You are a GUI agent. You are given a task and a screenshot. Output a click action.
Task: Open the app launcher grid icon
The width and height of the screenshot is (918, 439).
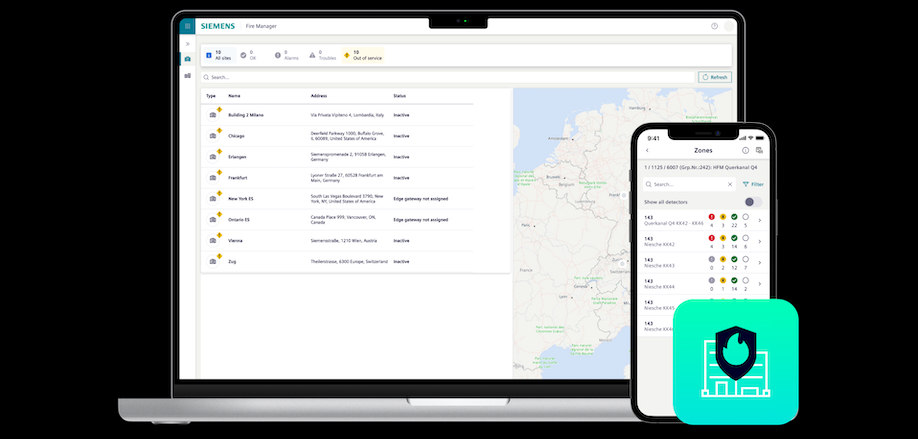pos(187,26)
